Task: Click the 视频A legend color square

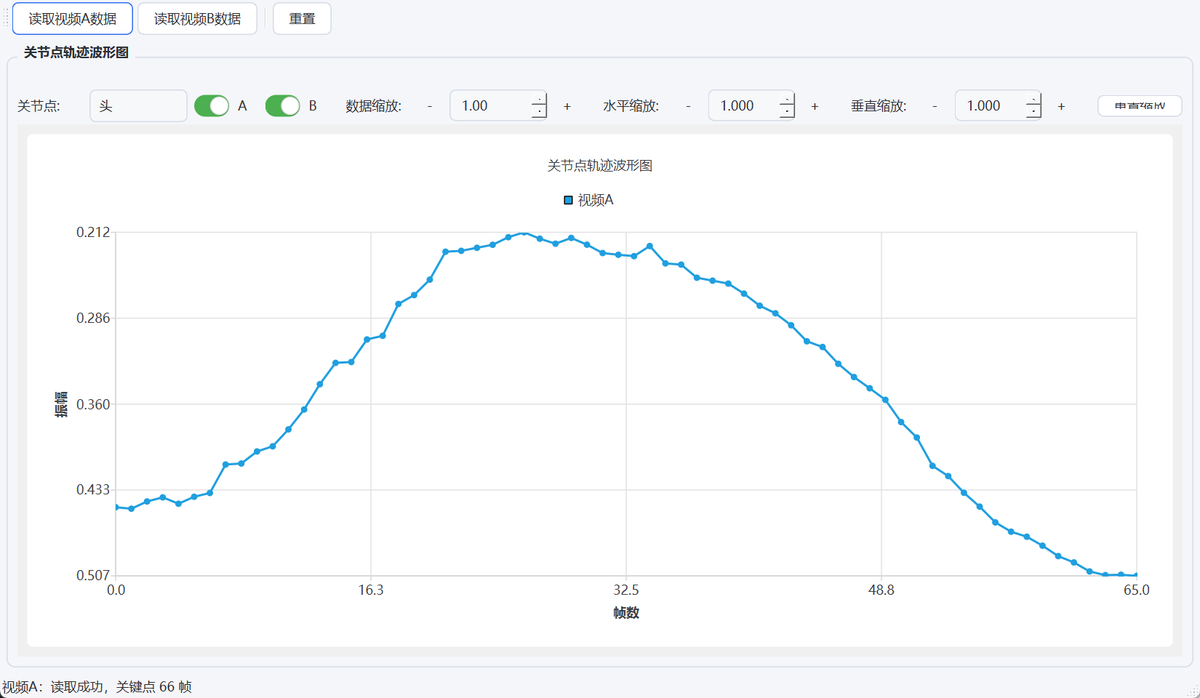Action: pos(569,200)
